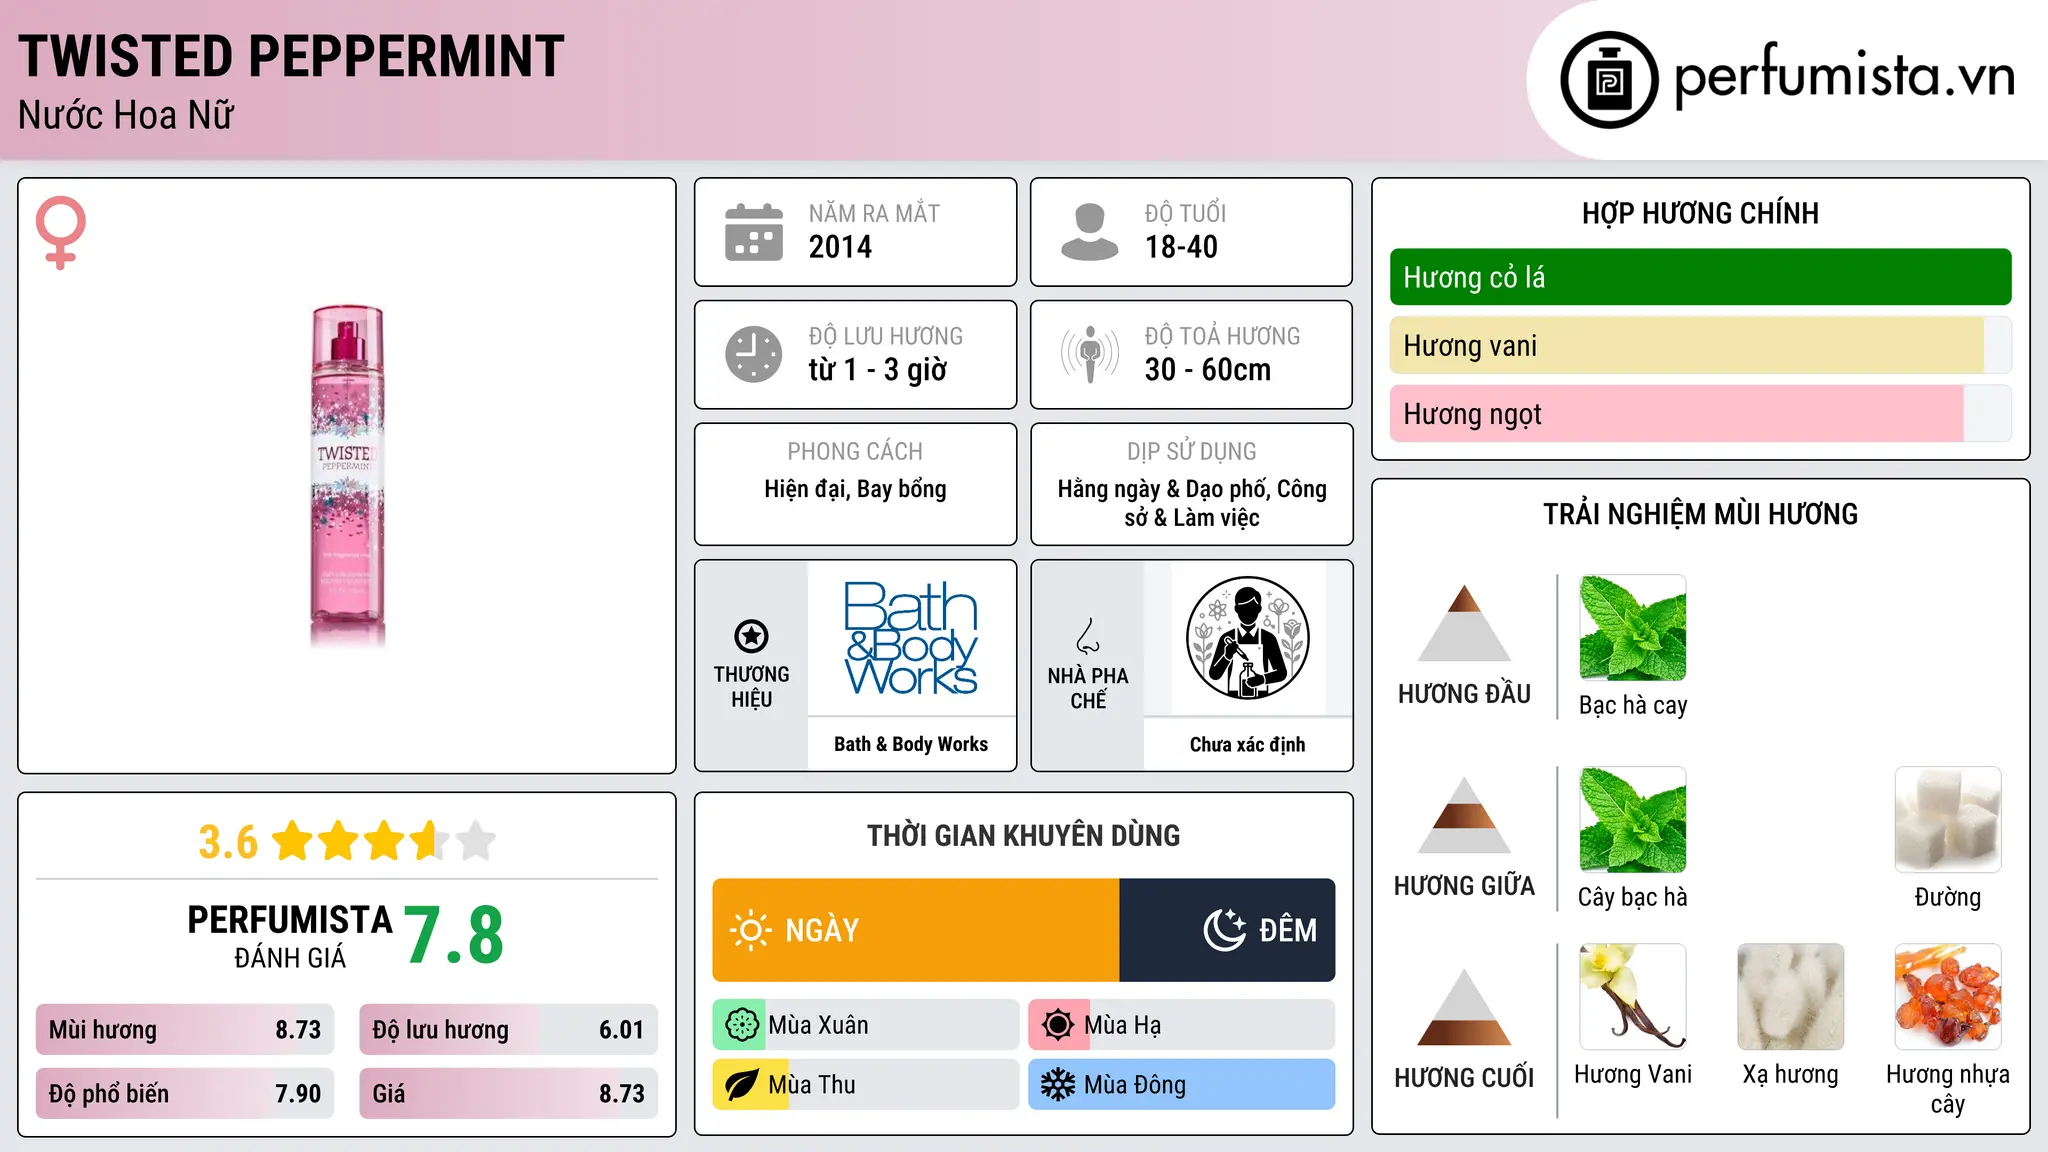Click the yellow Hương vani accord bar
Image resolution: width=2048 pixels, height=1152 pixels.
point(1700,346)
